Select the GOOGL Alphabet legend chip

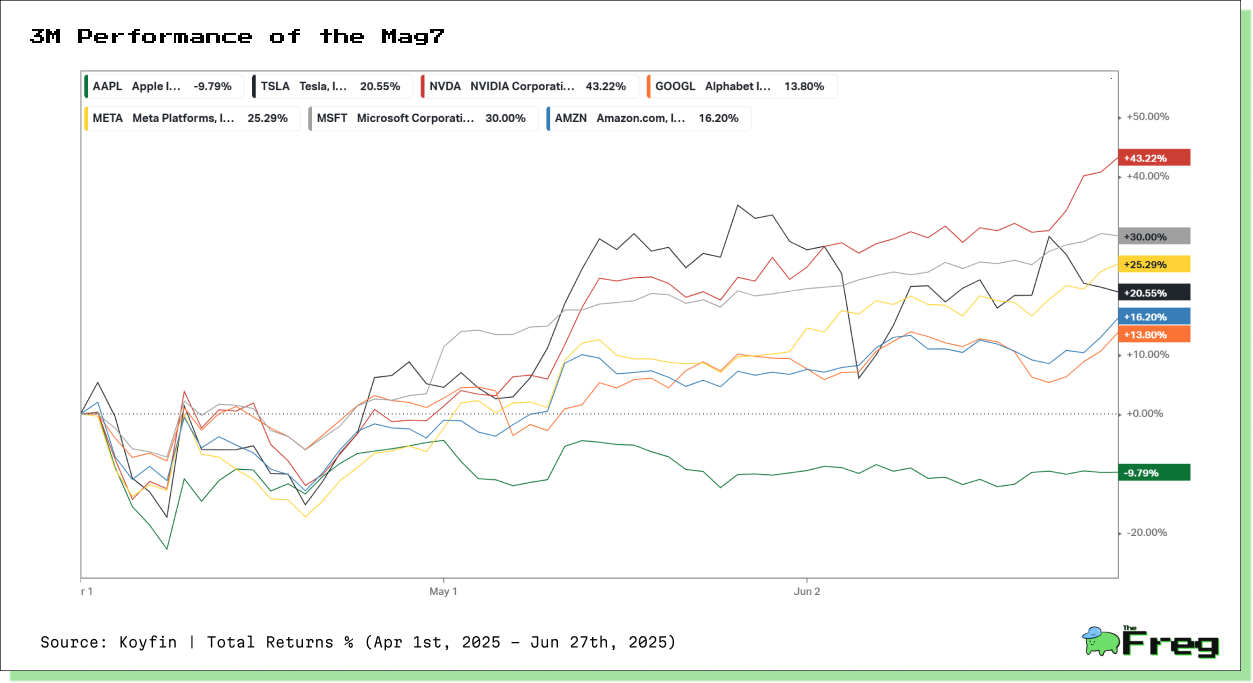741,86
